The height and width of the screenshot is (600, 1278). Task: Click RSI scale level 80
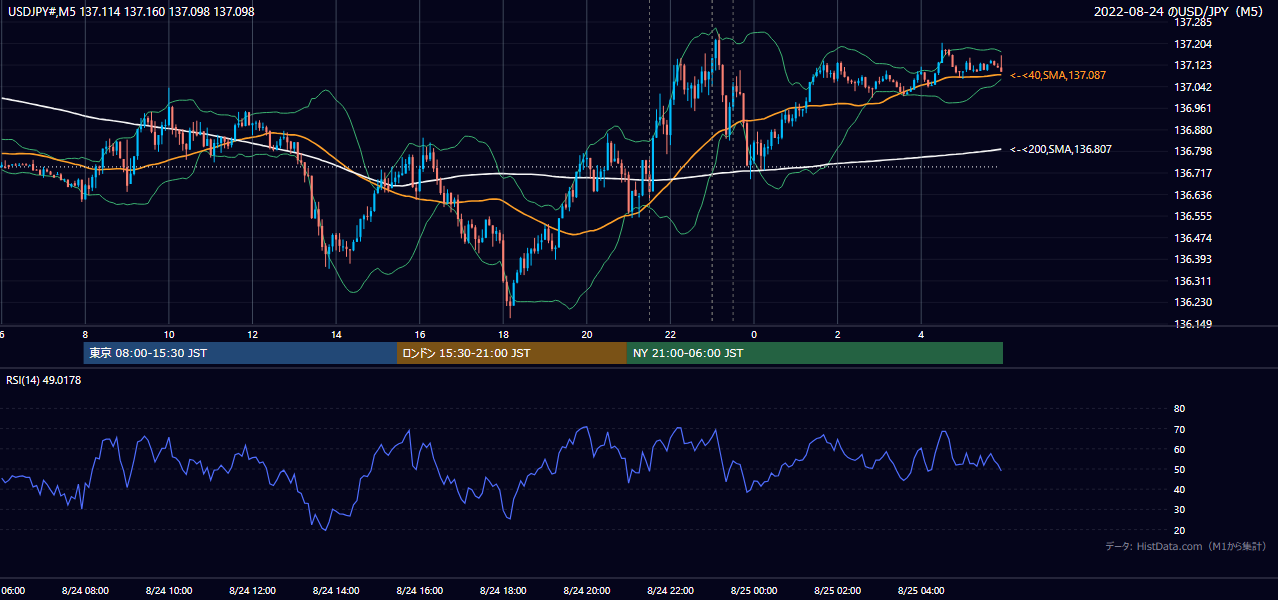[x=1179, y=409]
